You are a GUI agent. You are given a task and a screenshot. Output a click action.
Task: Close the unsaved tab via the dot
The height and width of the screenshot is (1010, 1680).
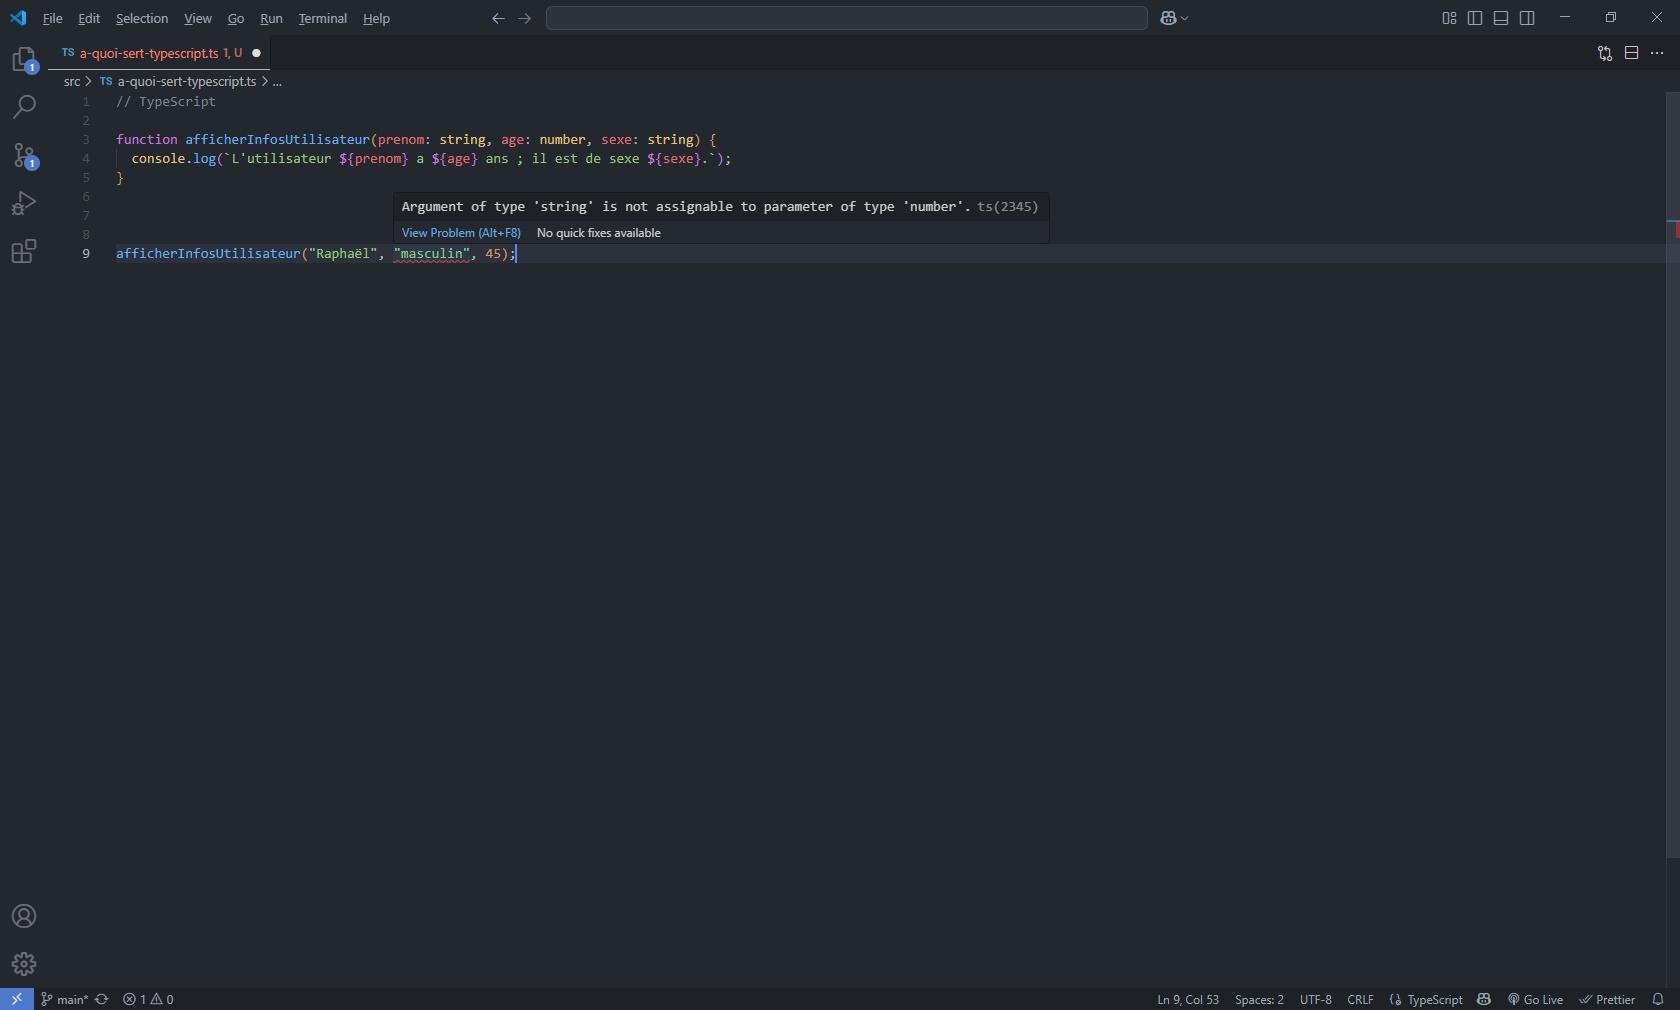[256, 53]
